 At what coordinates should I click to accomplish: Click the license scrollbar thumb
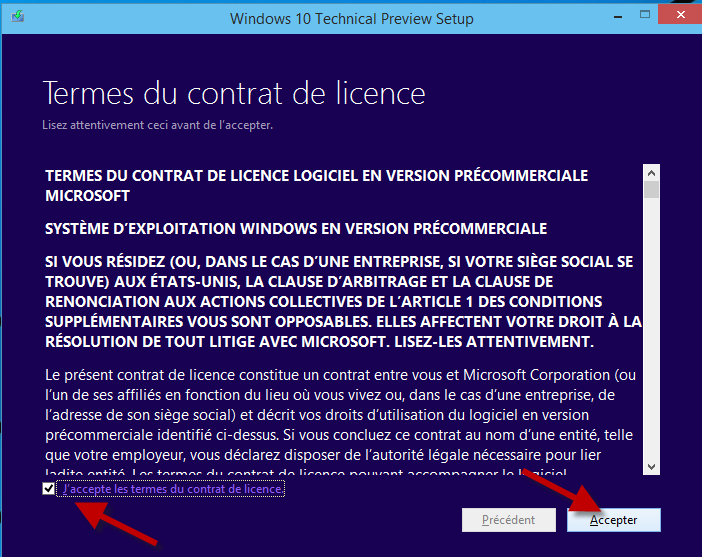coord(651,189)
